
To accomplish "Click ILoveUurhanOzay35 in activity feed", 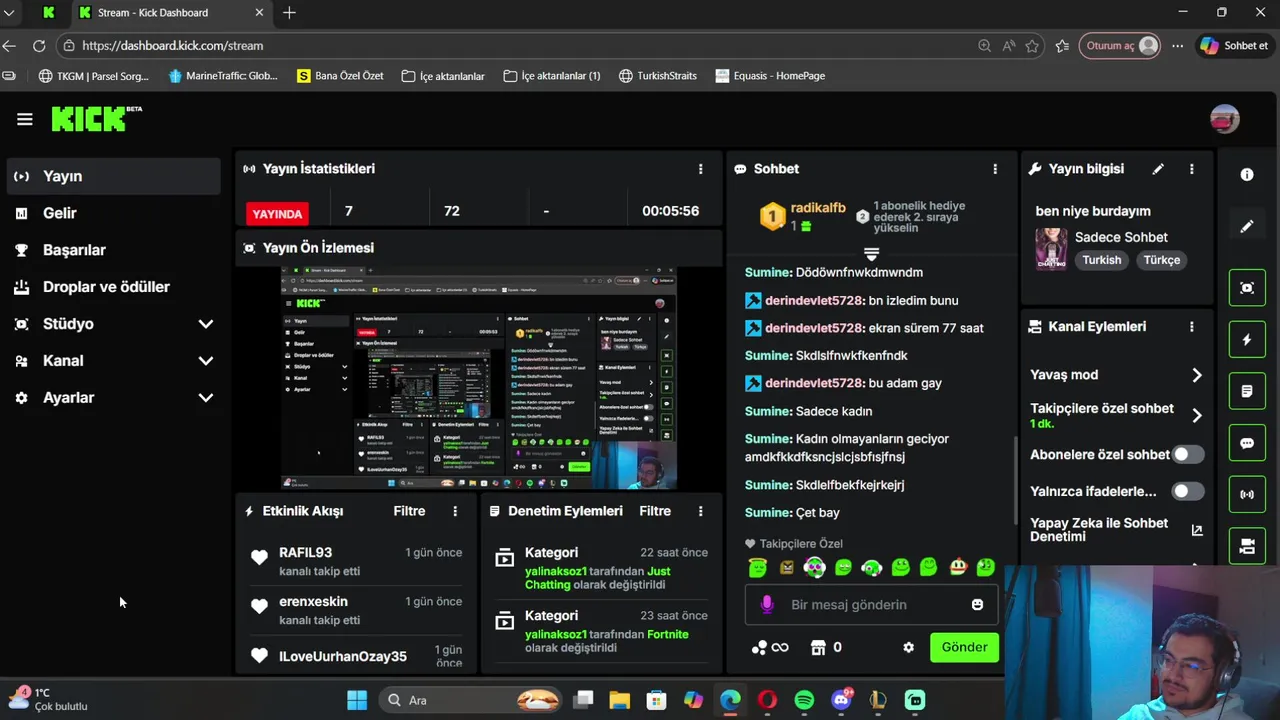I will point(343,657).
